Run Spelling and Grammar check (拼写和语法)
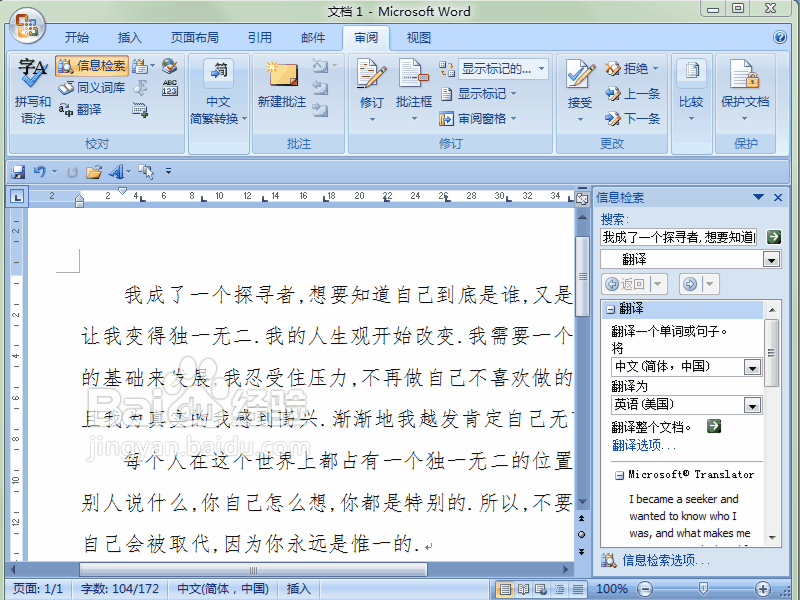The image size is (800, 600). pyautogui.click(x=33, y=91)
